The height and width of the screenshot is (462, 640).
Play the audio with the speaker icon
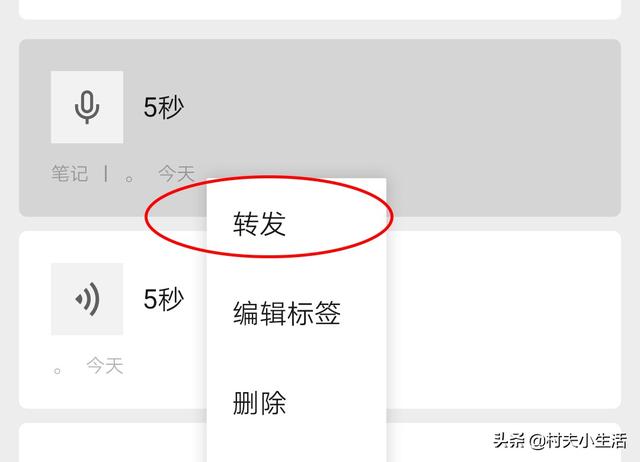(x=87, y=299)
